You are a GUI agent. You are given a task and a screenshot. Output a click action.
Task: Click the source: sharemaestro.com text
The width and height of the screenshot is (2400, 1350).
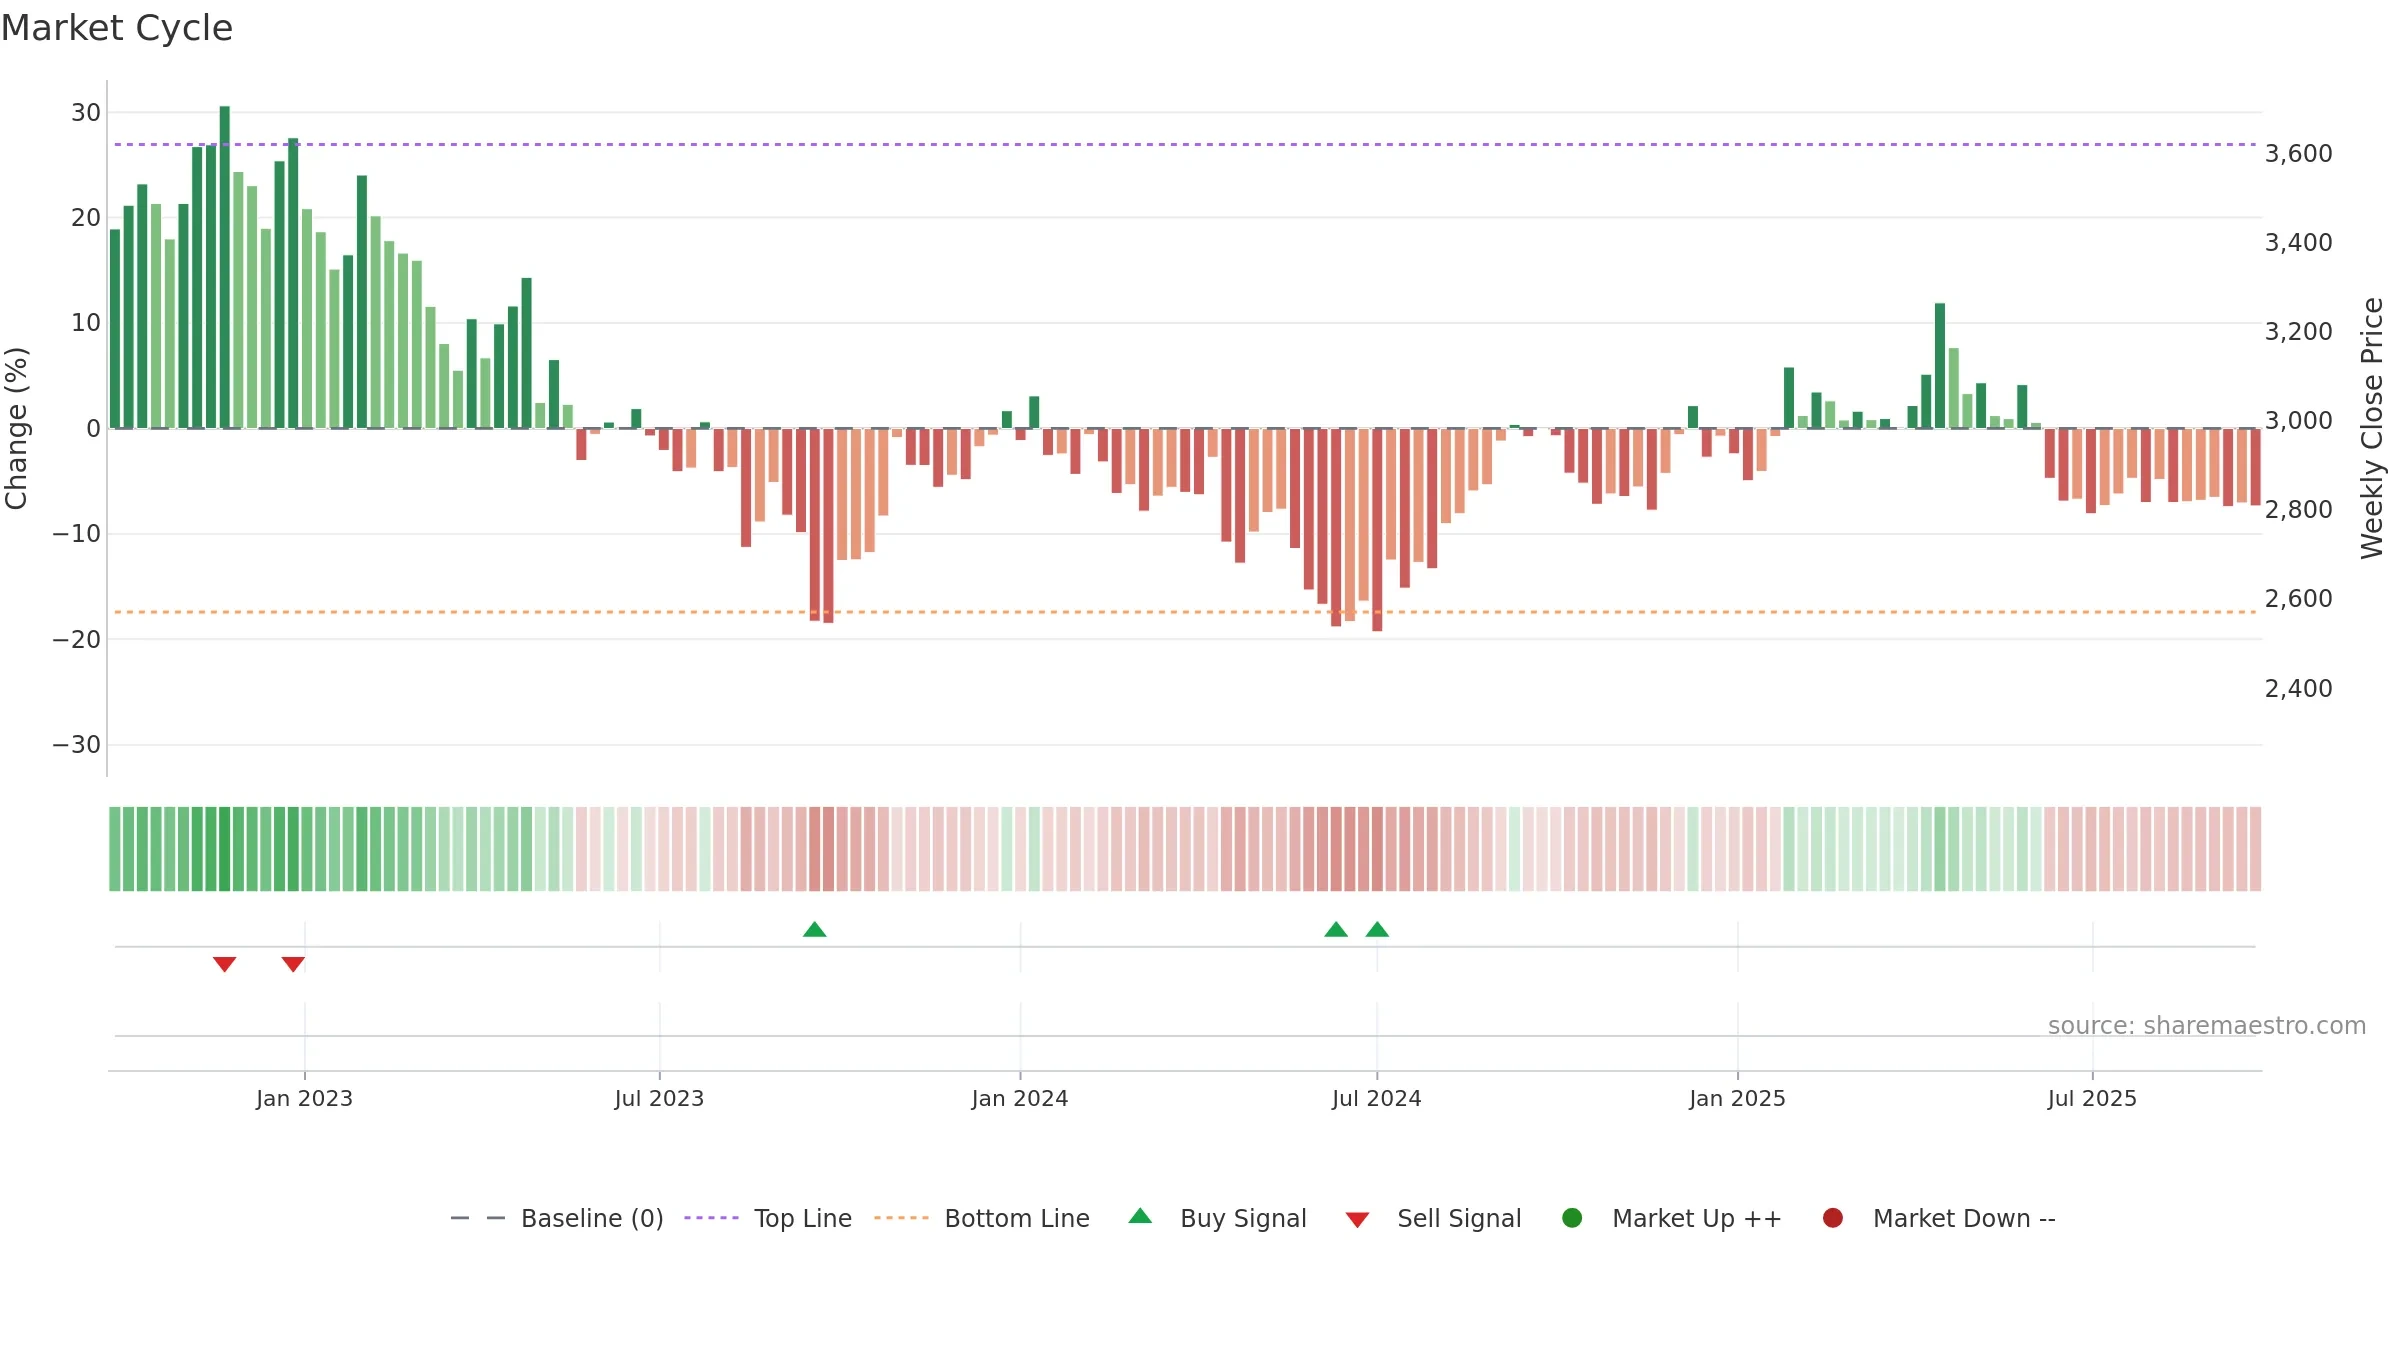tap(2207, 1026)
